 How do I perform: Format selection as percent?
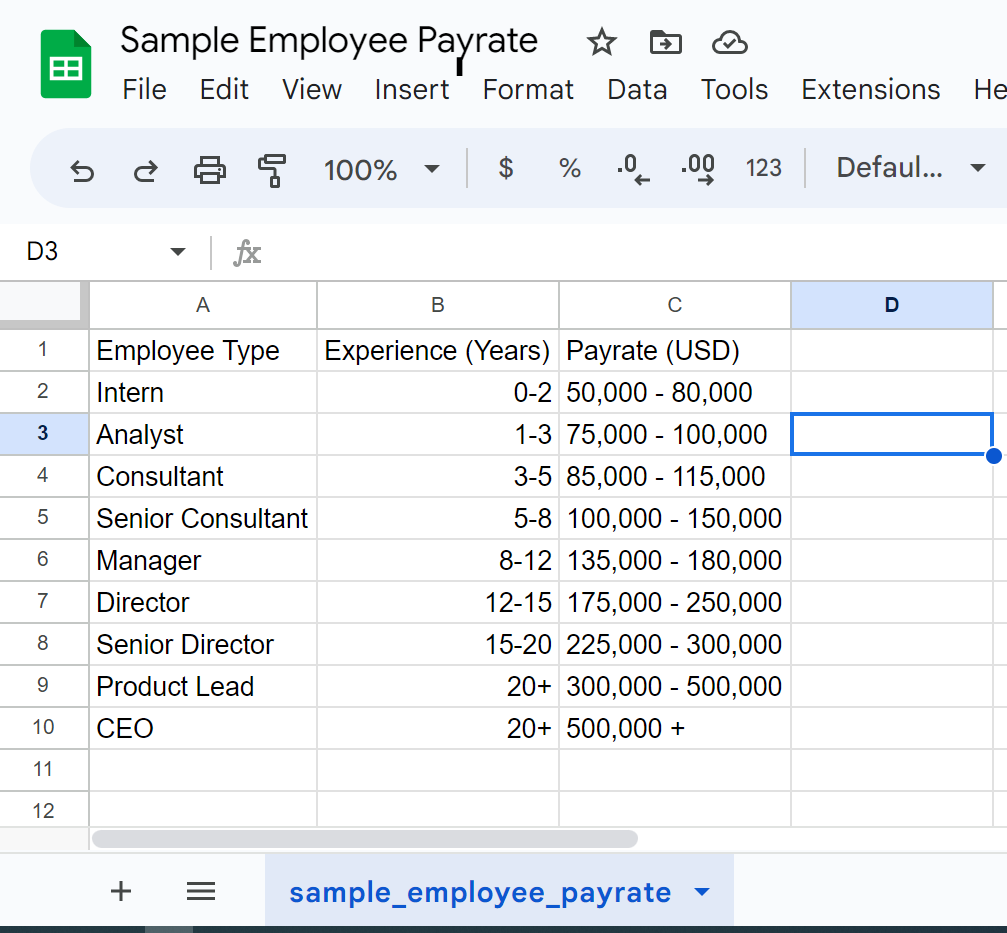click(569, 168)
